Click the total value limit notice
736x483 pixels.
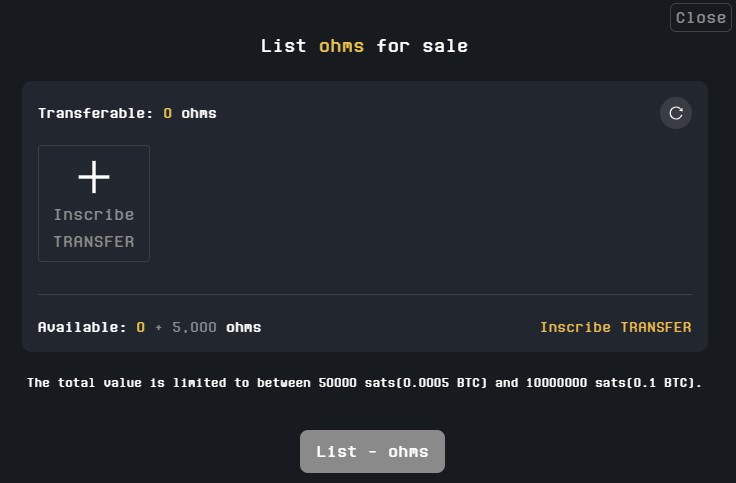[364, 383]
